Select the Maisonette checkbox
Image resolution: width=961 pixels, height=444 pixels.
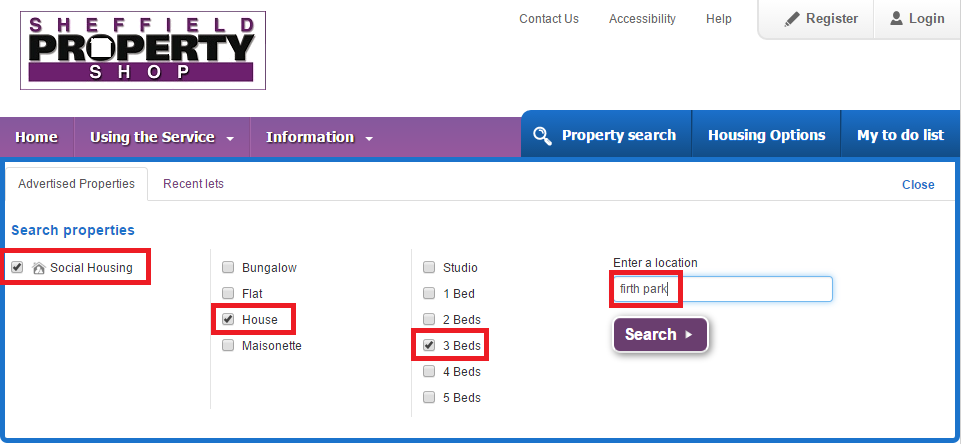[228, 345]
